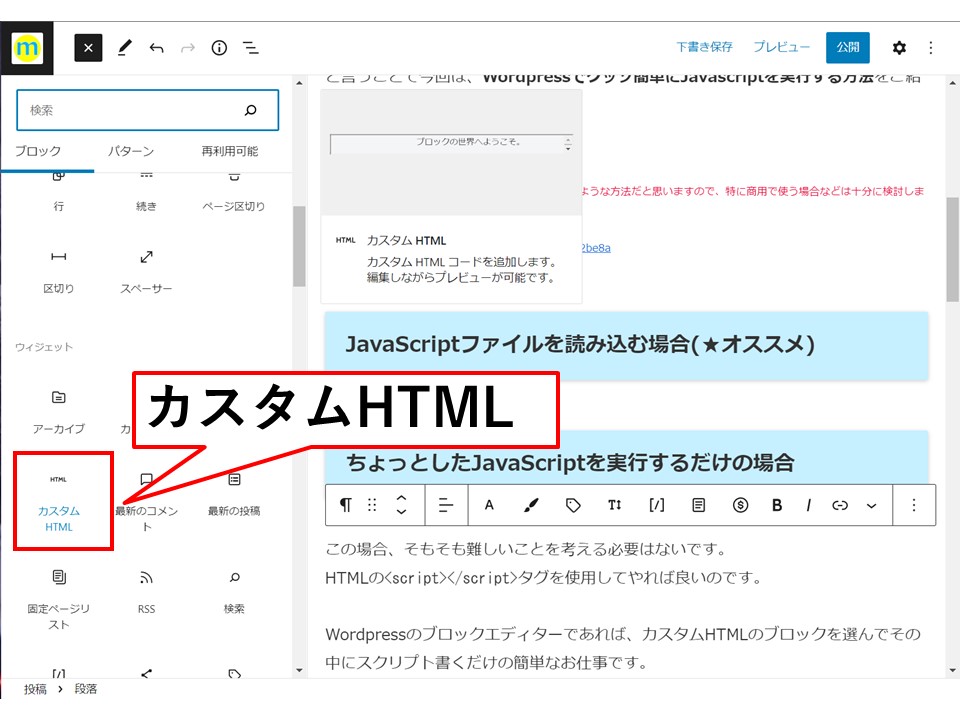Screen dimensions: 960x720
Task: Insert the 最新のコメント block
Action: click(146, 501)
